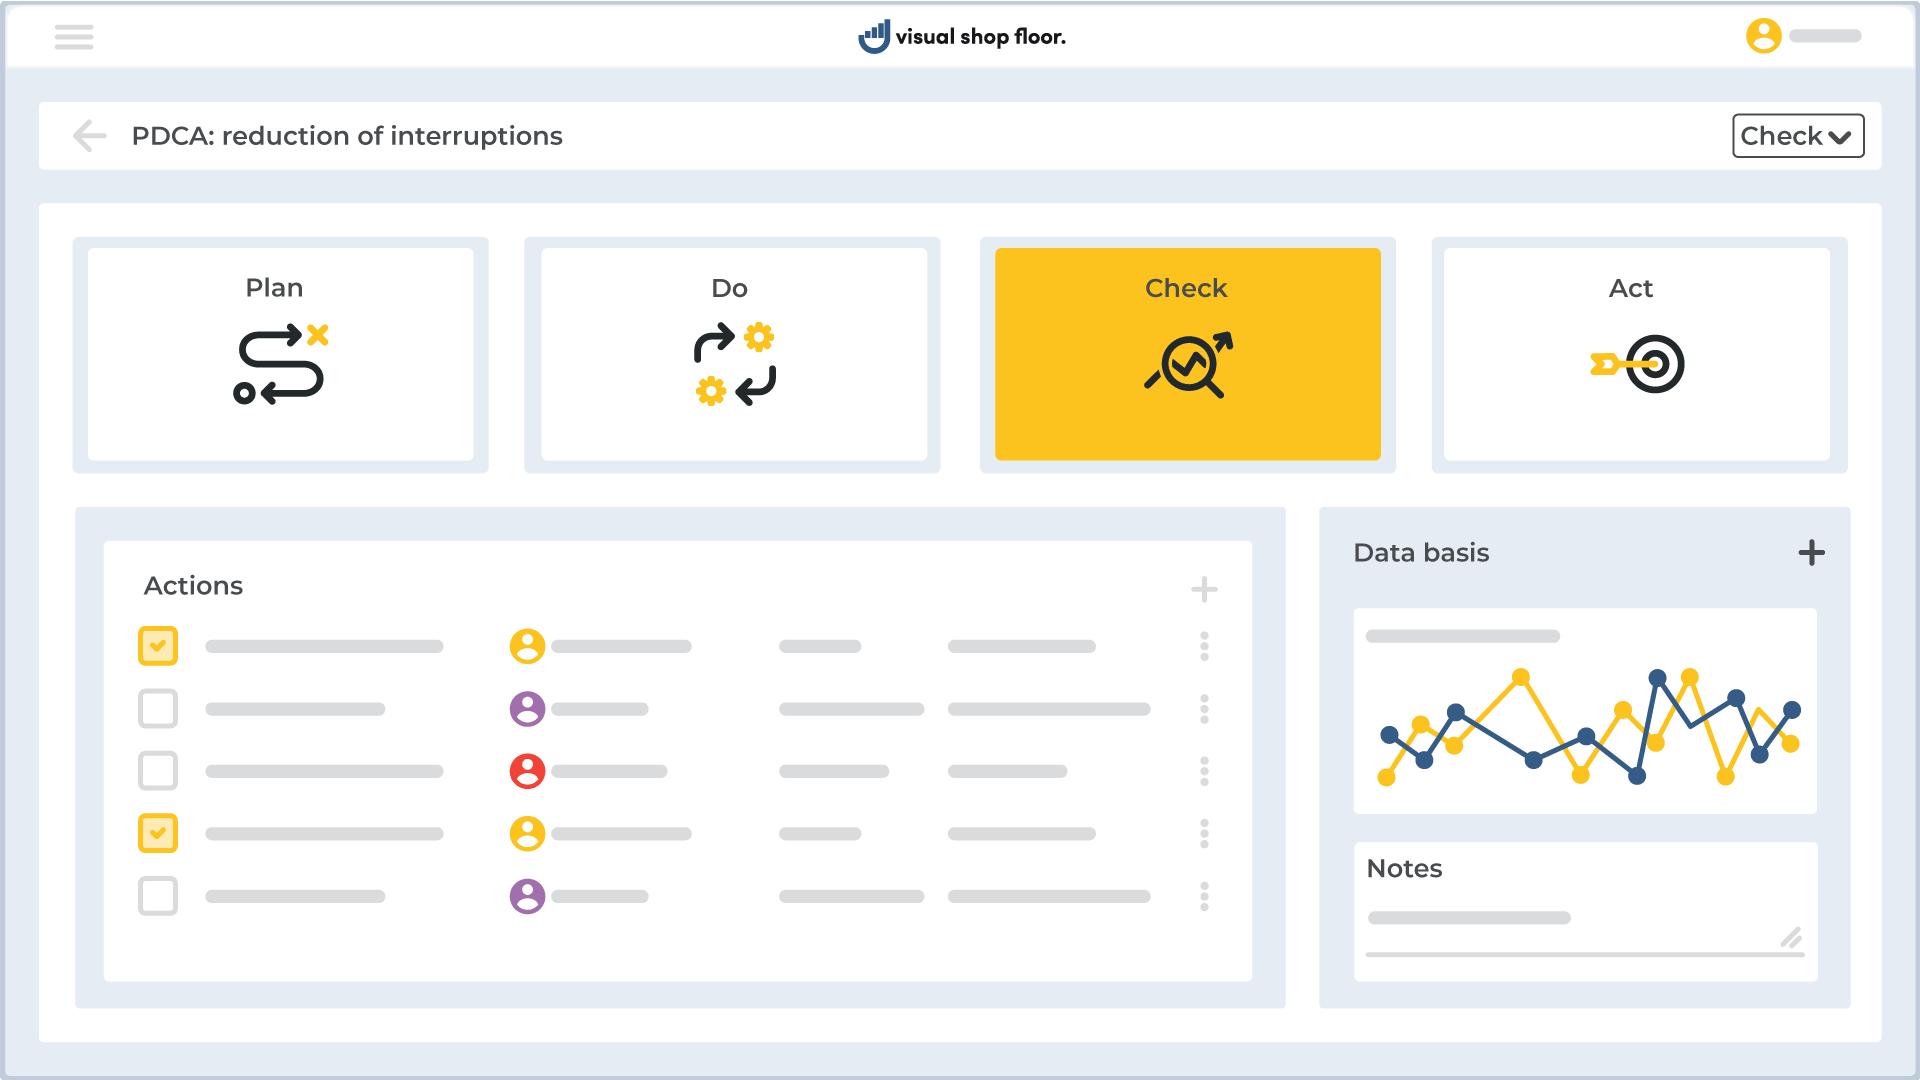
Task: Click the PDCA: reduction of interruptions title
Action: click(347, 136)
